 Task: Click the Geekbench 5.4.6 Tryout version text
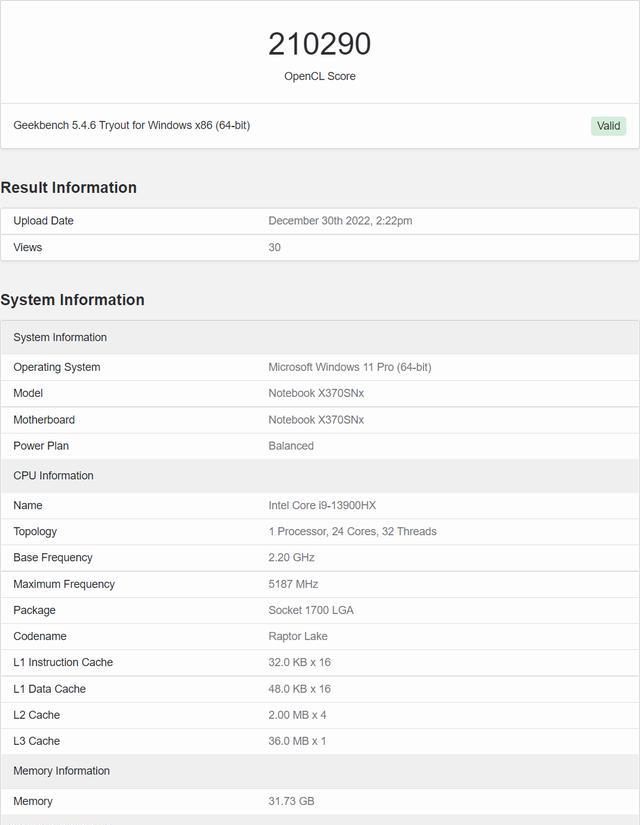click(132, 125)
